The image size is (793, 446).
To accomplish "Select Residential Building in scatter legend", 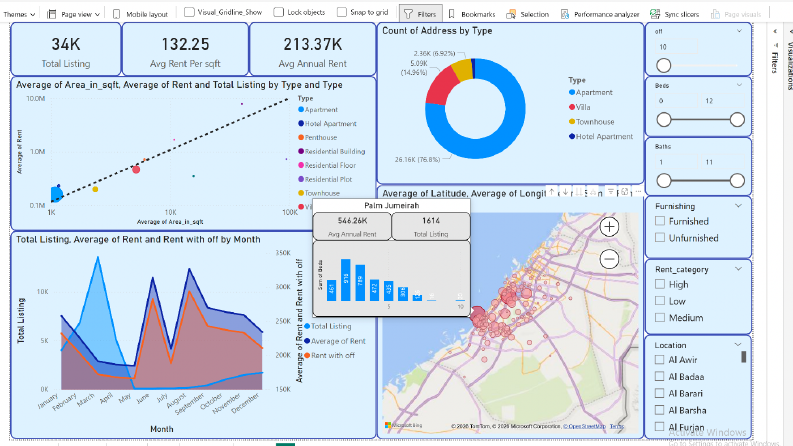I will pyautogui.click(x=331, y=151).
